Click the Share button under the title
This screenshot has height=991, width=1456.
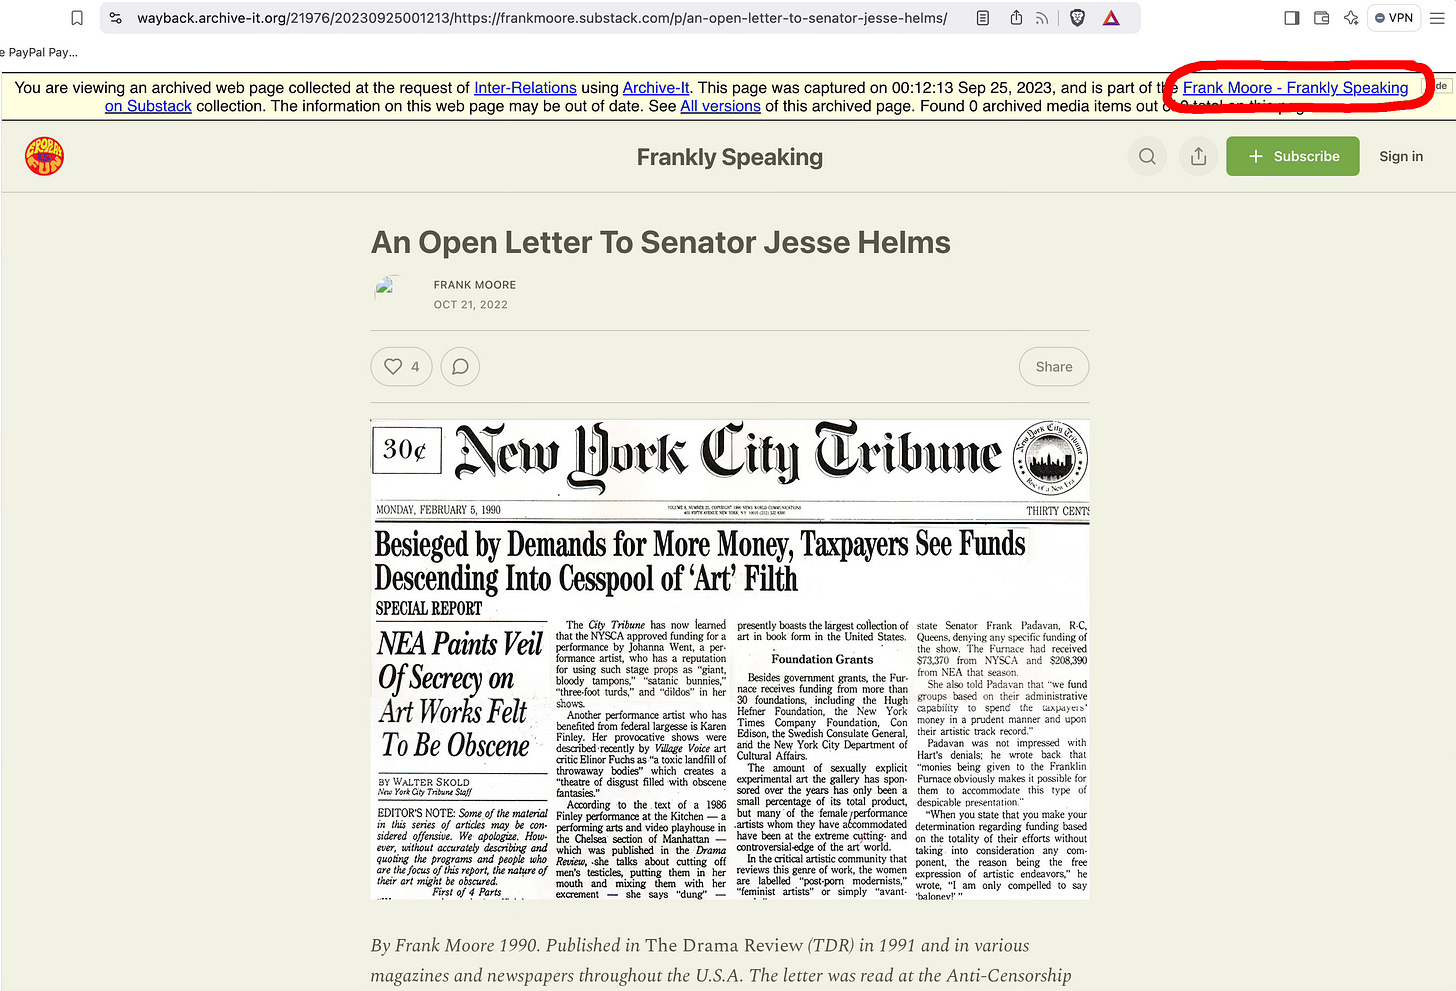point(1054,367)
